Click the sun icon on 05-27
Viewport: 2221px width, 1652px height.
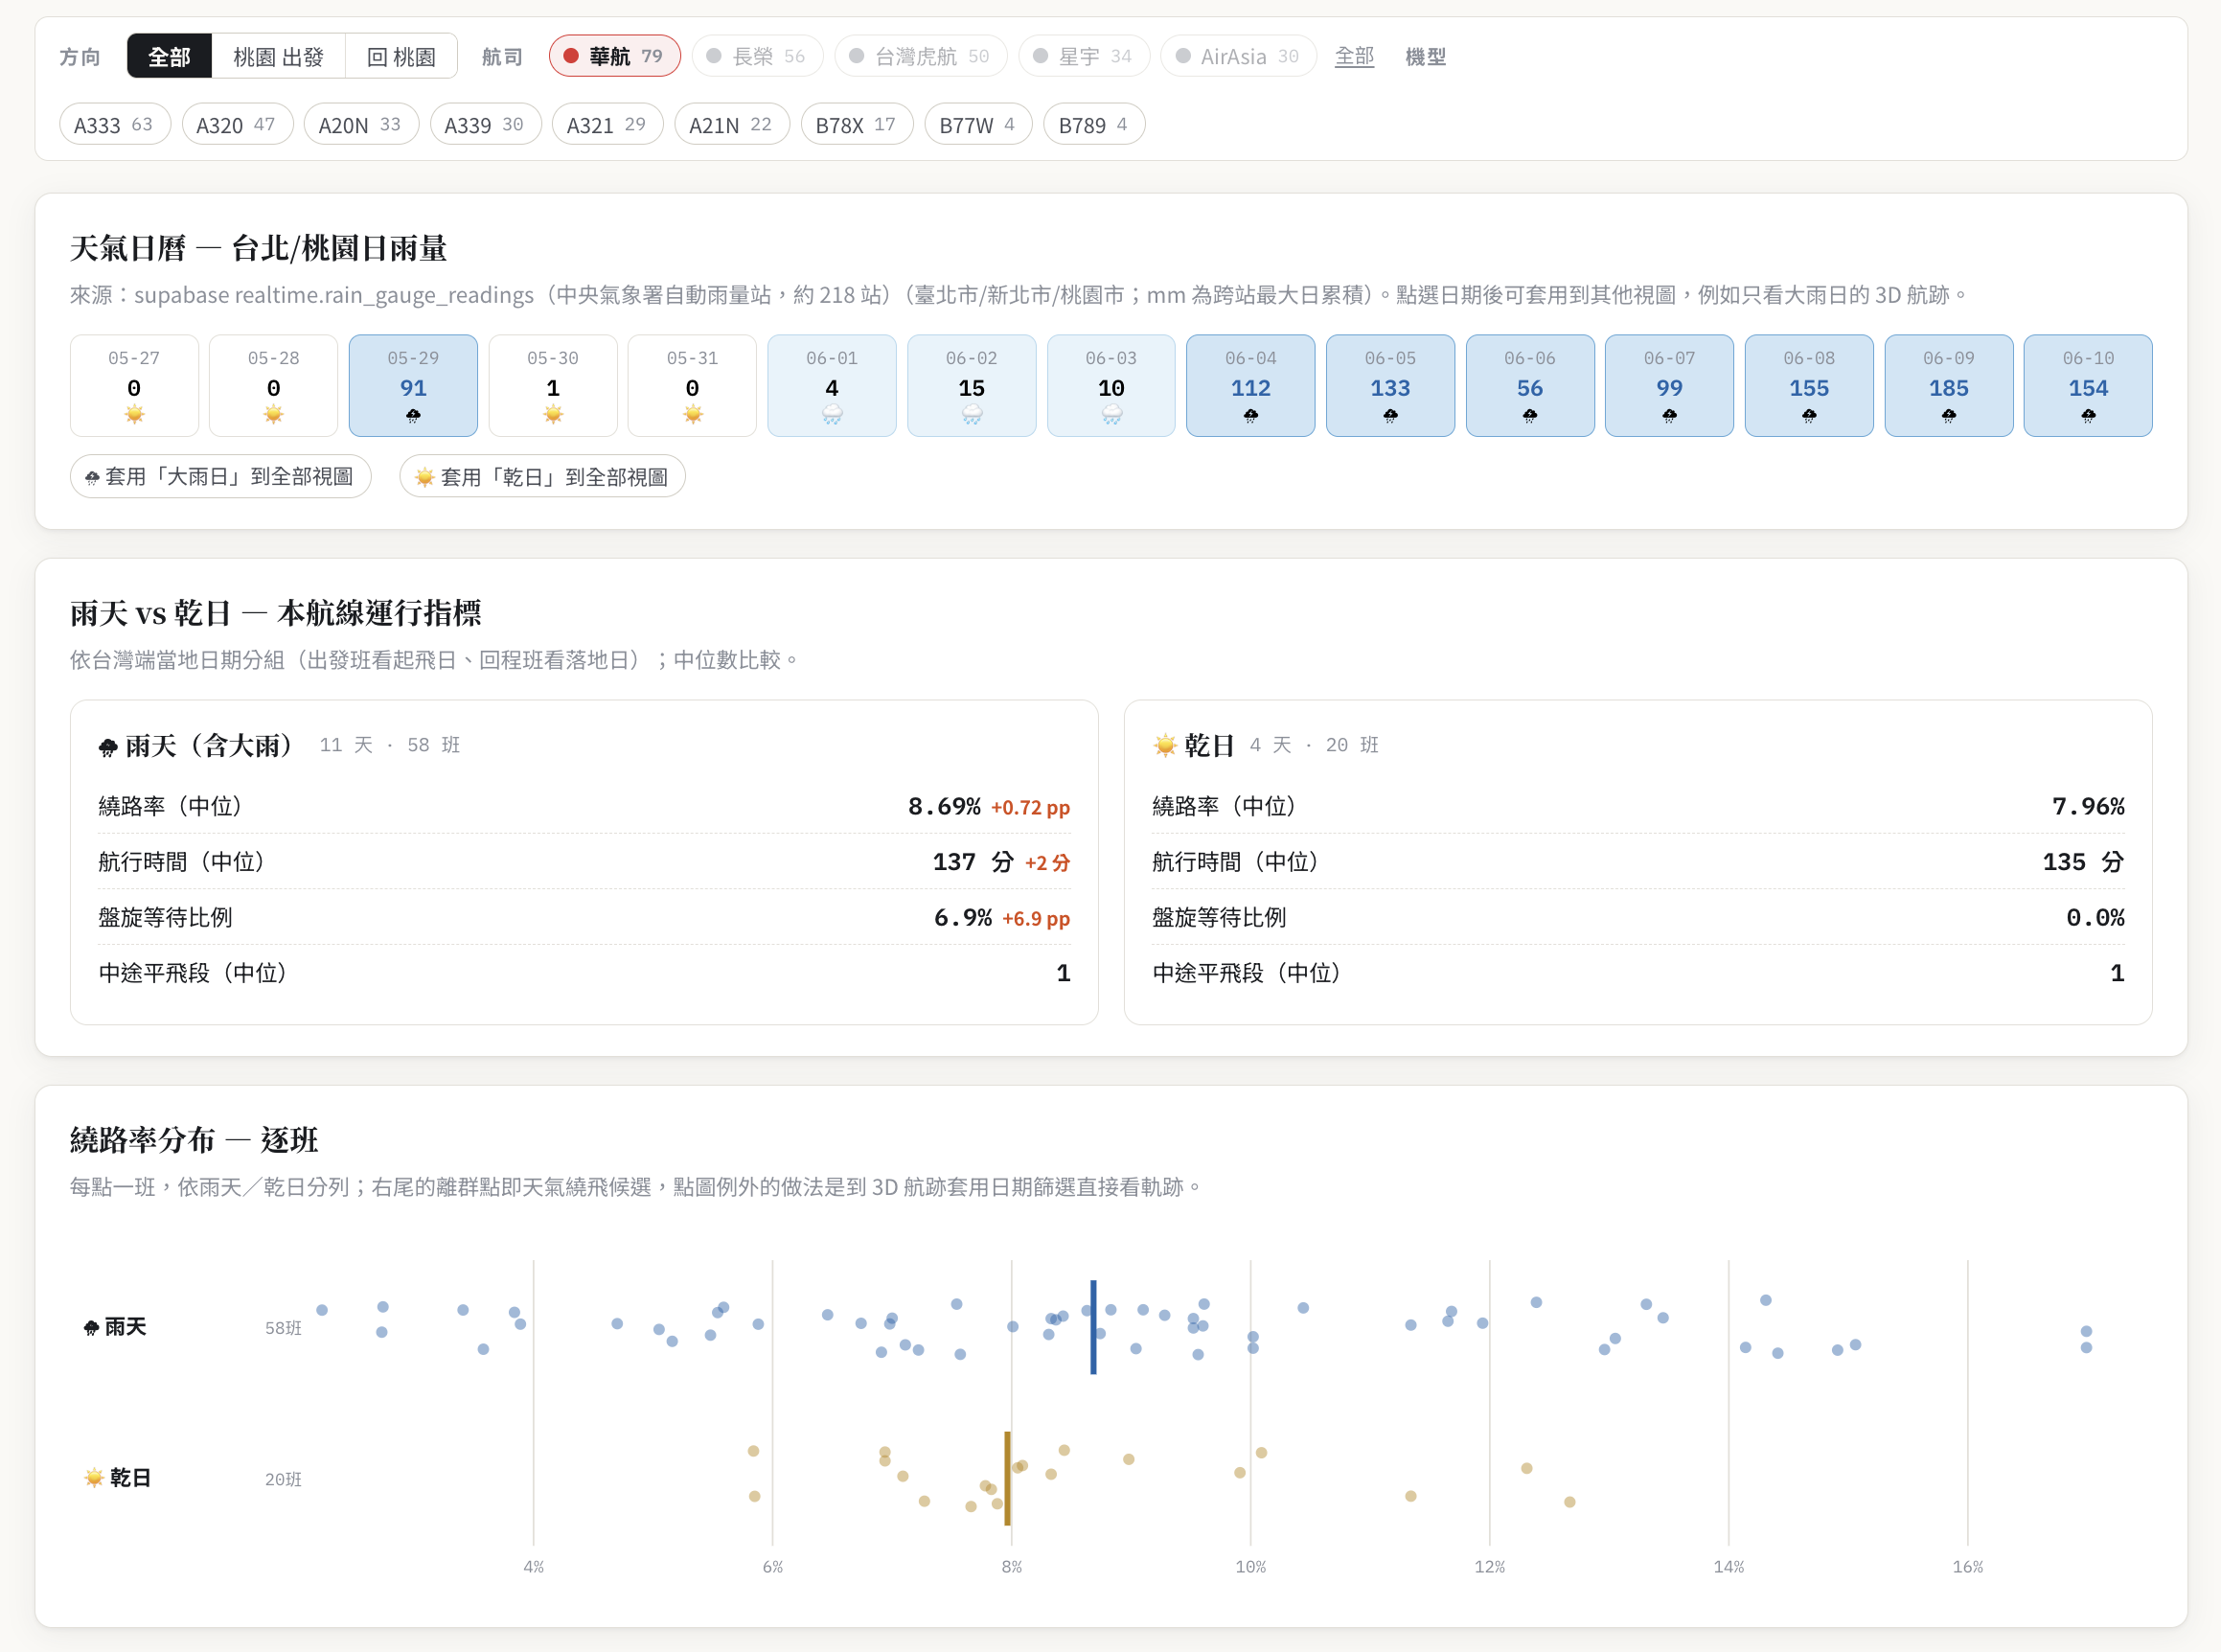point(134,415)
